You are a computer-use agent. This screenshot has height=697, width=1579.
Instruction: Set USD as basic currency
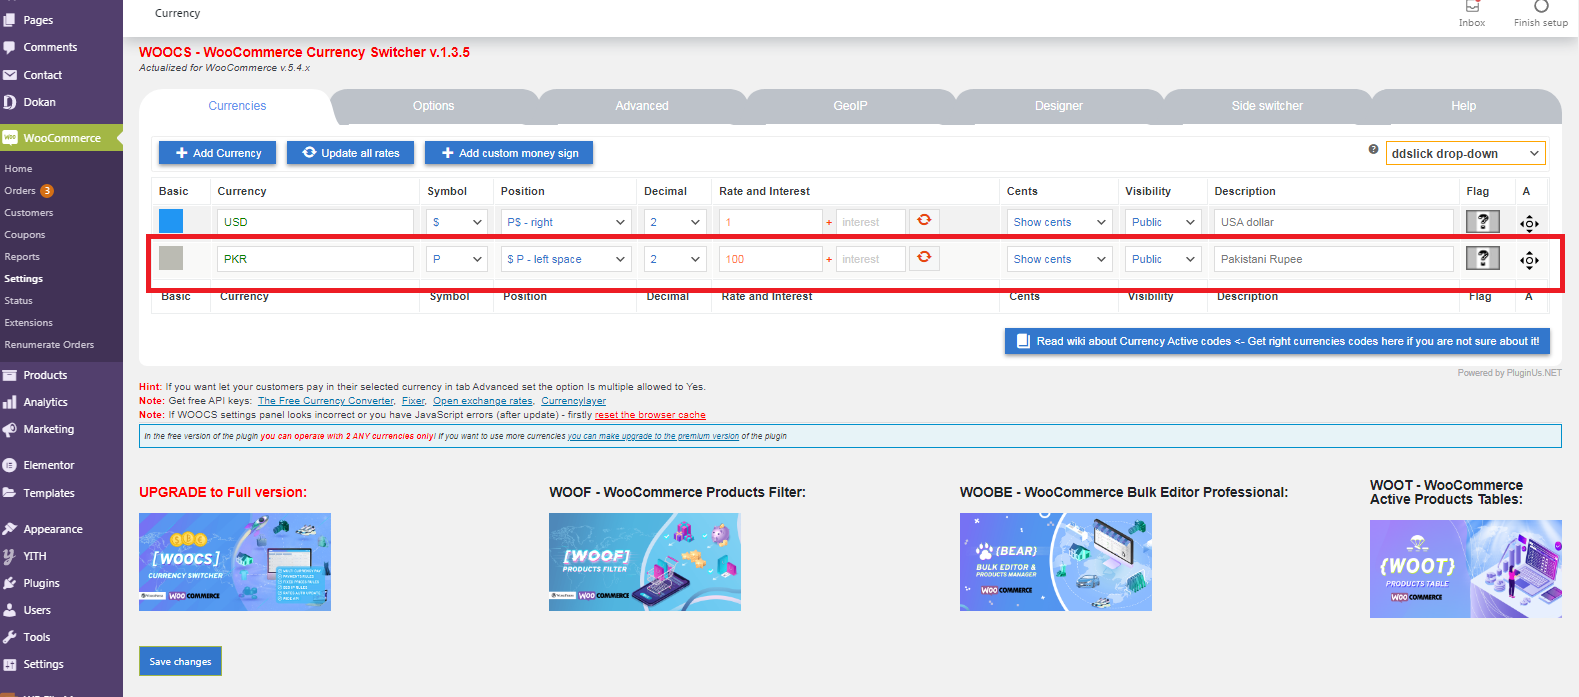coord(171,221)
